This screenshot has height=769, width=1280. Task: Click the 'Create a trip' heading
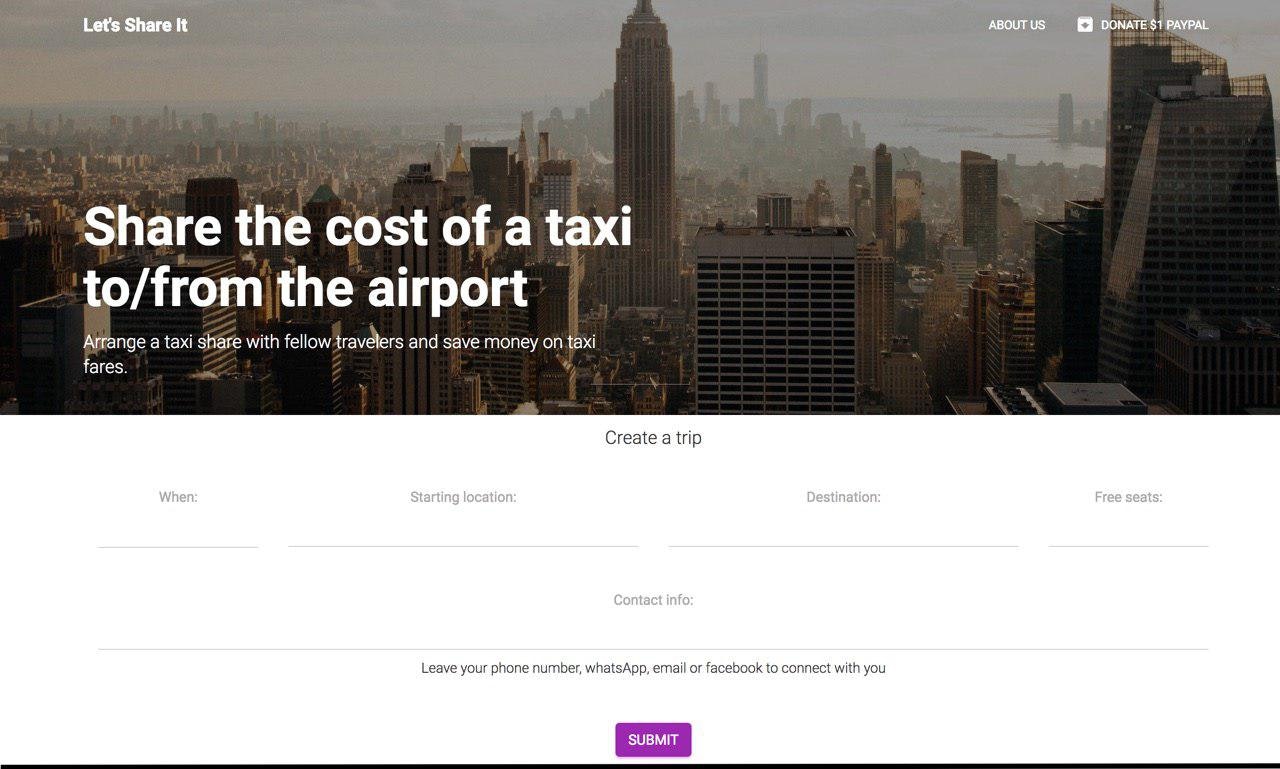(653, 438)
